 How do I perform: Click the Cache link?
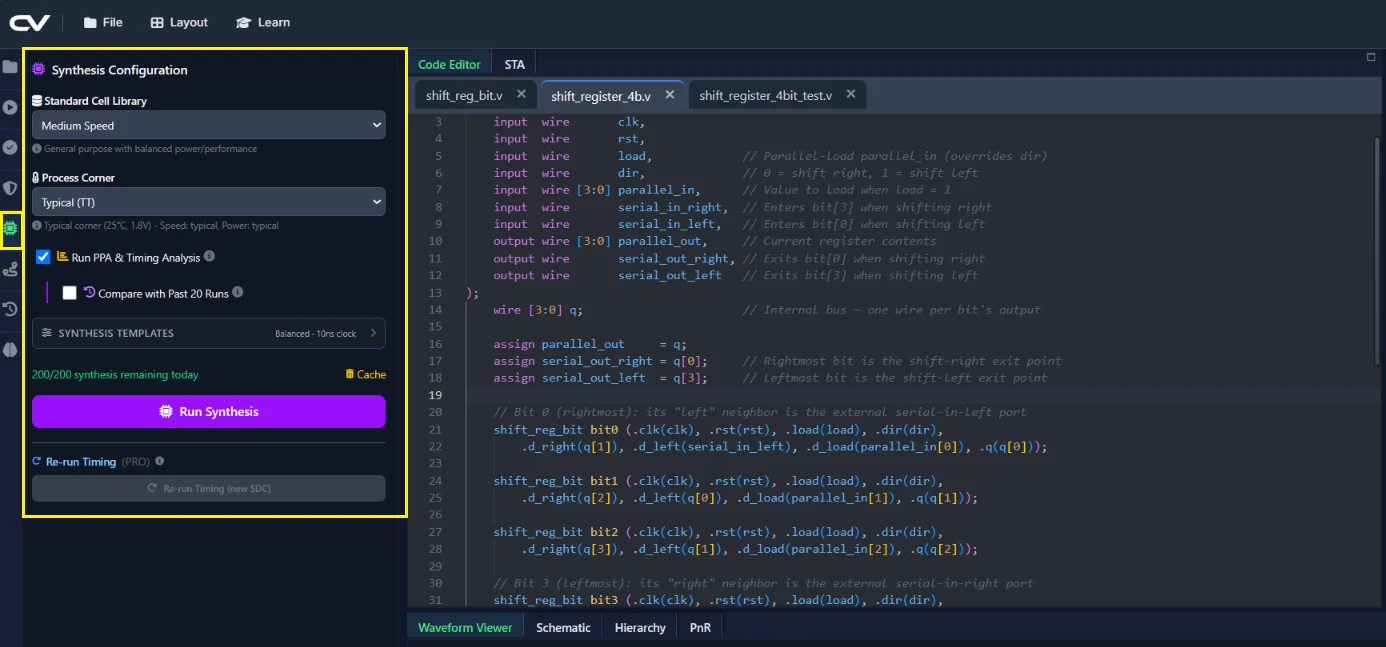click(365, 375)
